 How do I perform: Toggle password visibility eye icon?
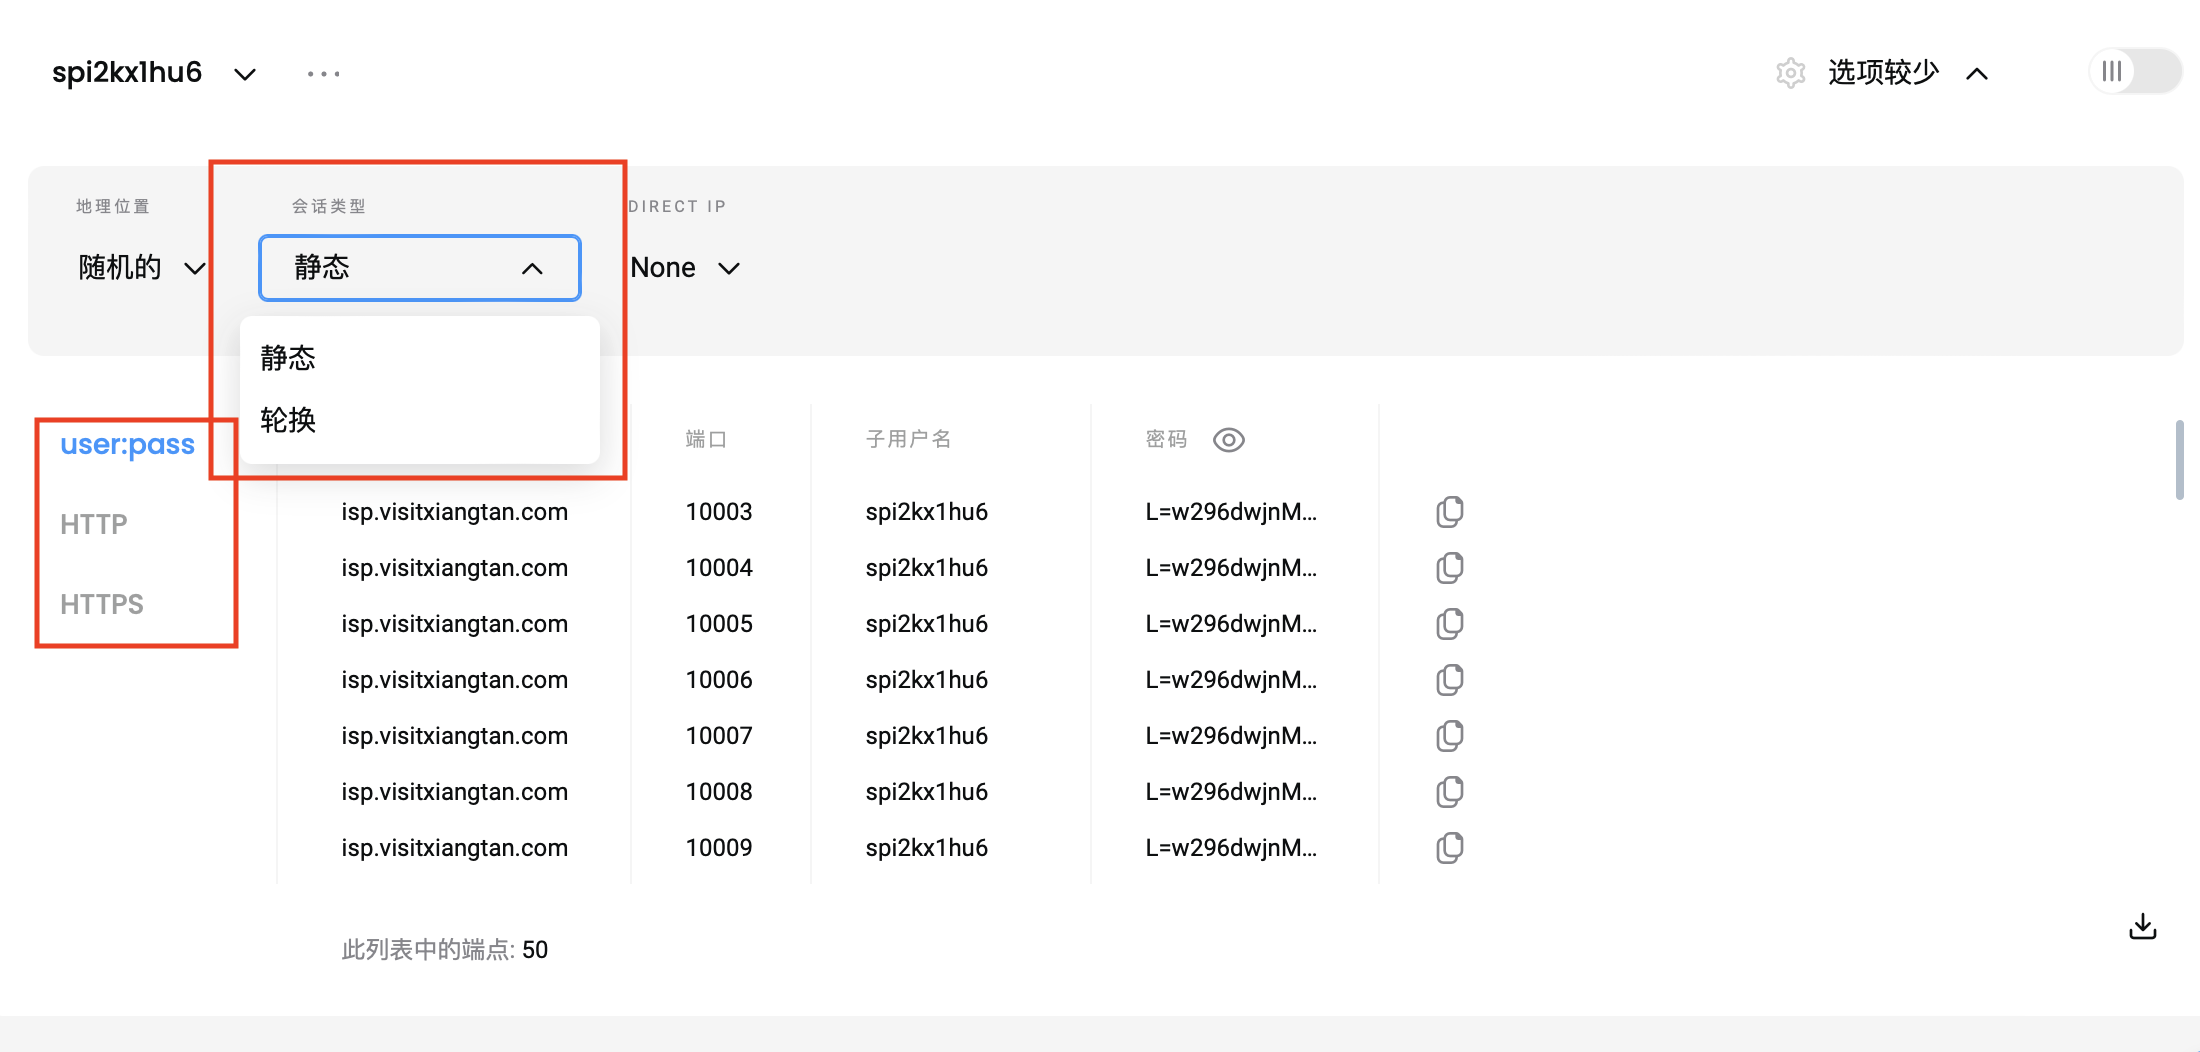point(1229,440)
